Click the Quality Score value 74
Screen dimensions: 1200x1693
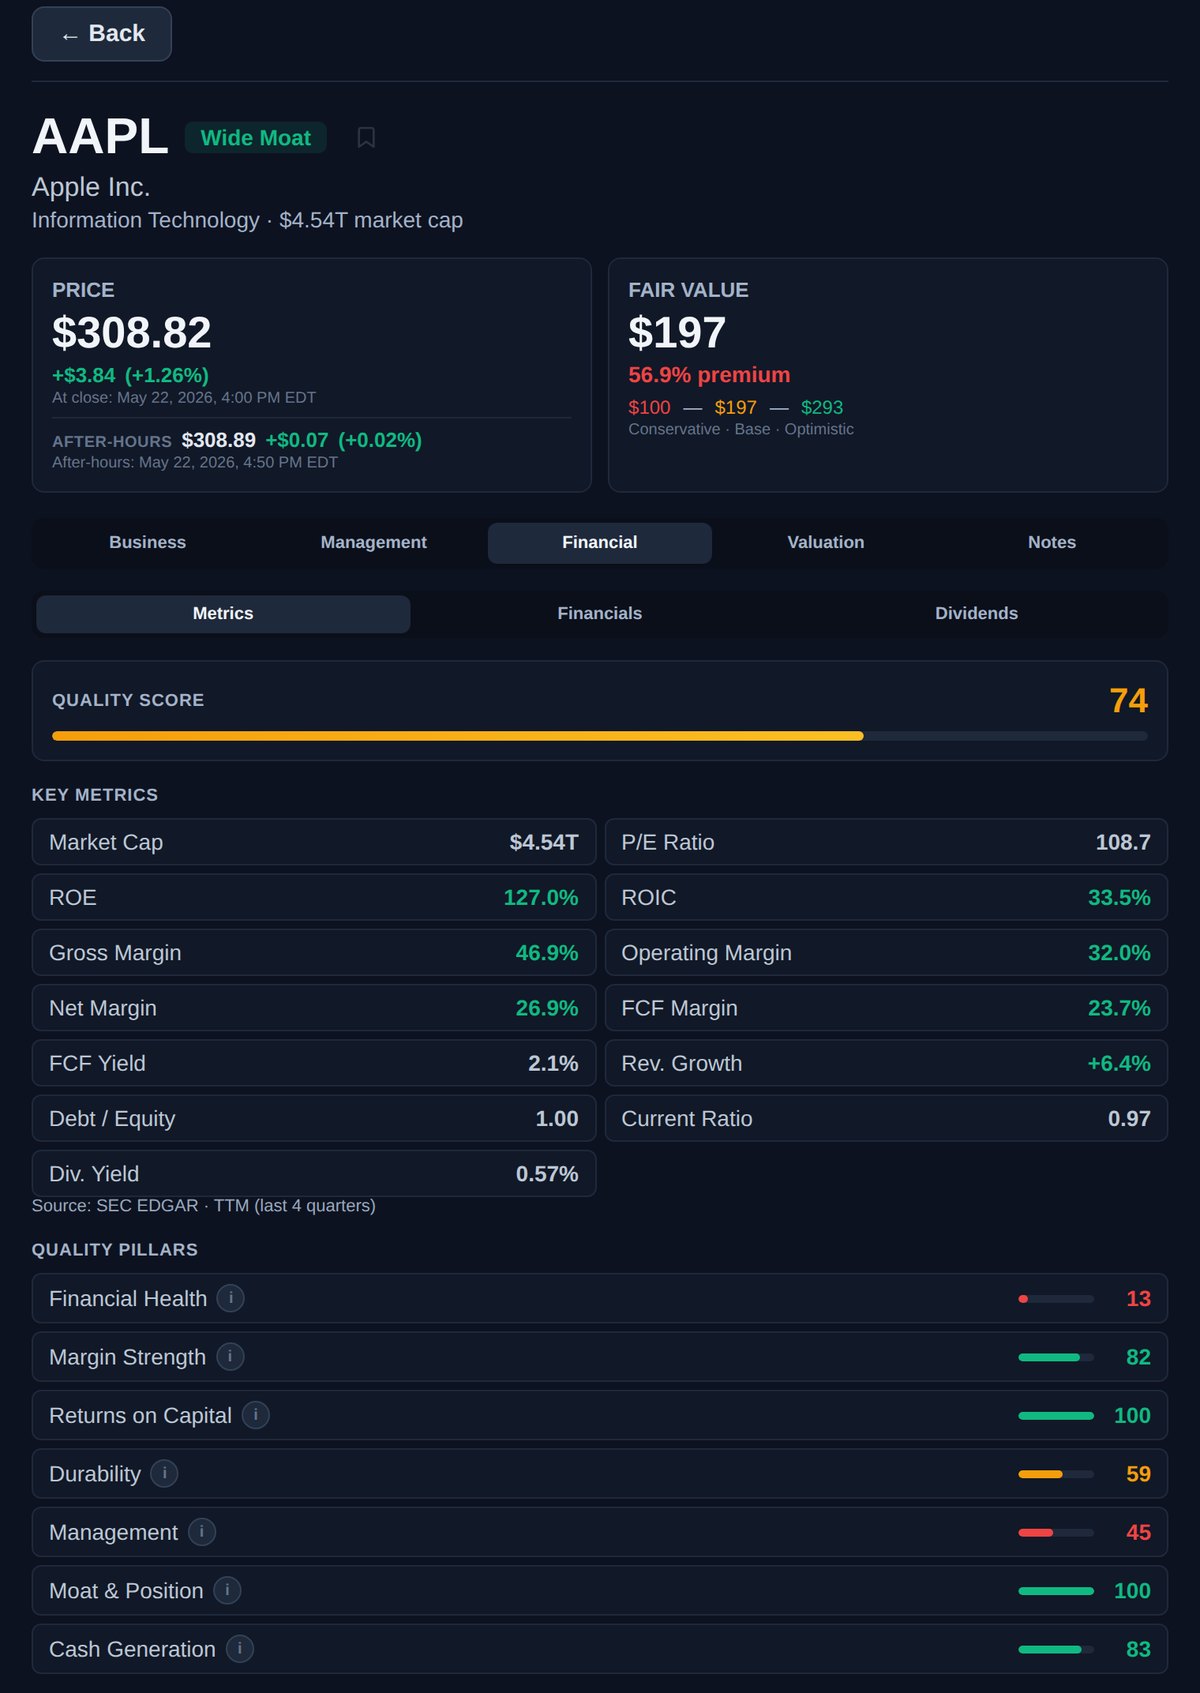1129,700
